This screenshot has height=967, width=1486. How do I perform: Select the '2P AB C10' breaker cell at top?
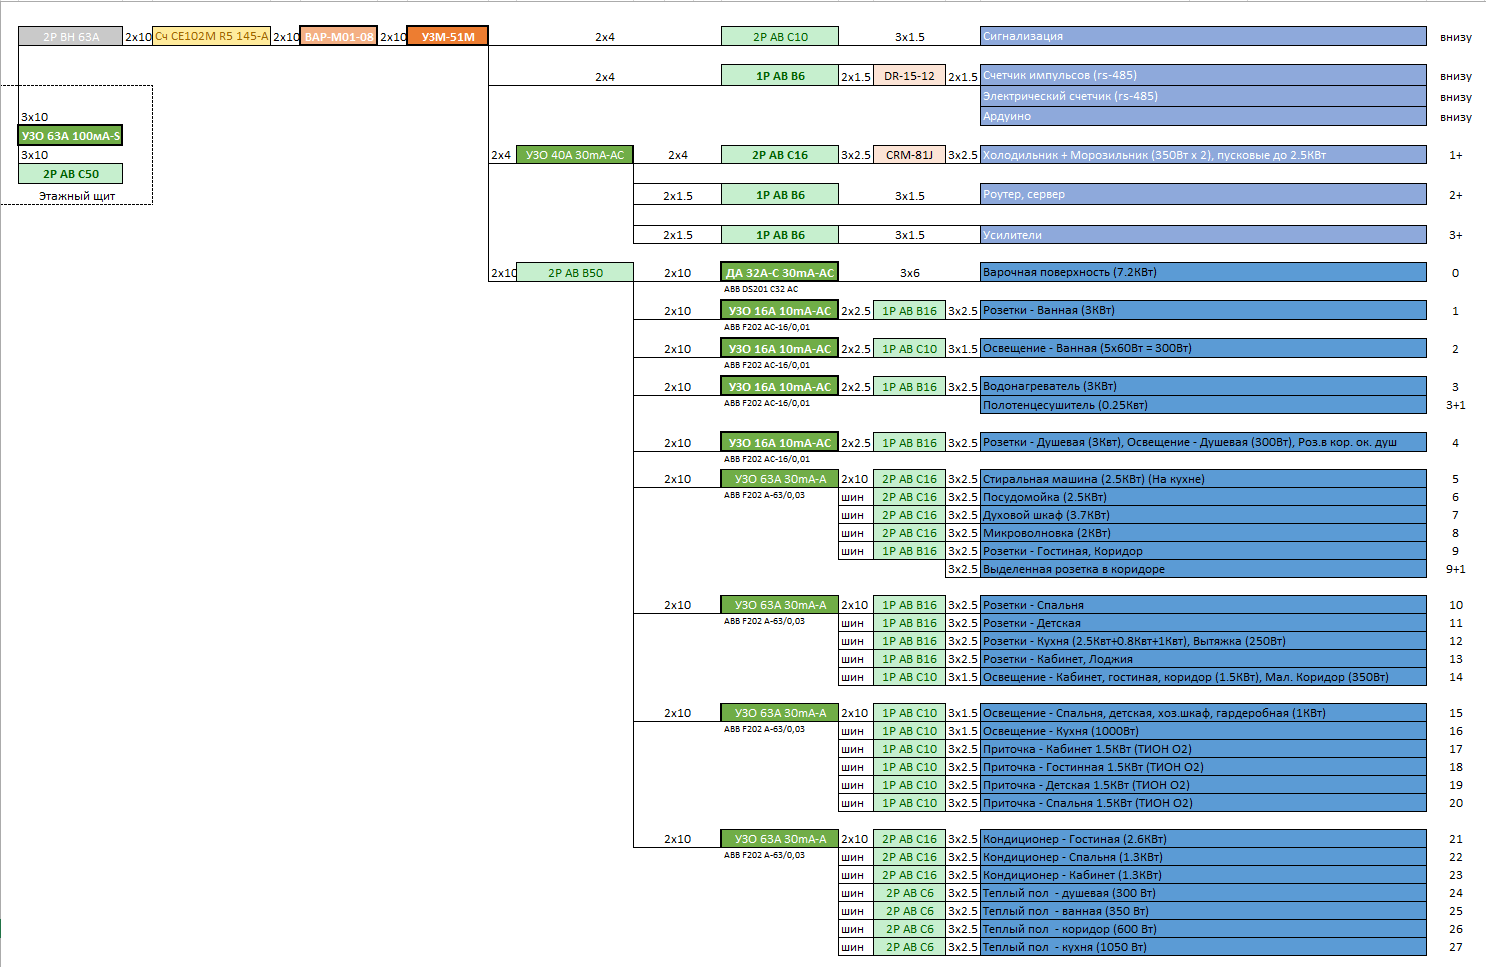tap(780, 36)
